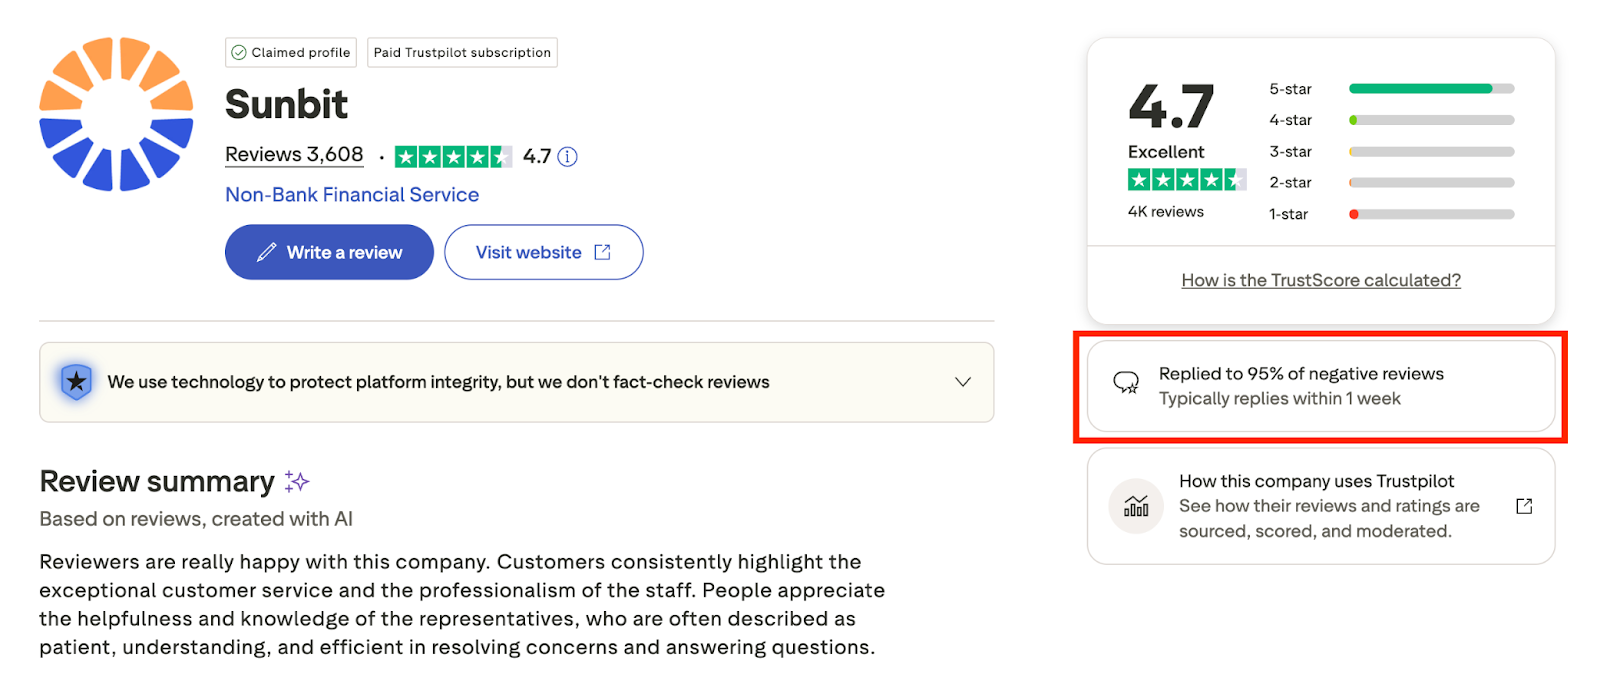Click the Write a review button
The image size is (1600, 675).
tap(329, 252)
